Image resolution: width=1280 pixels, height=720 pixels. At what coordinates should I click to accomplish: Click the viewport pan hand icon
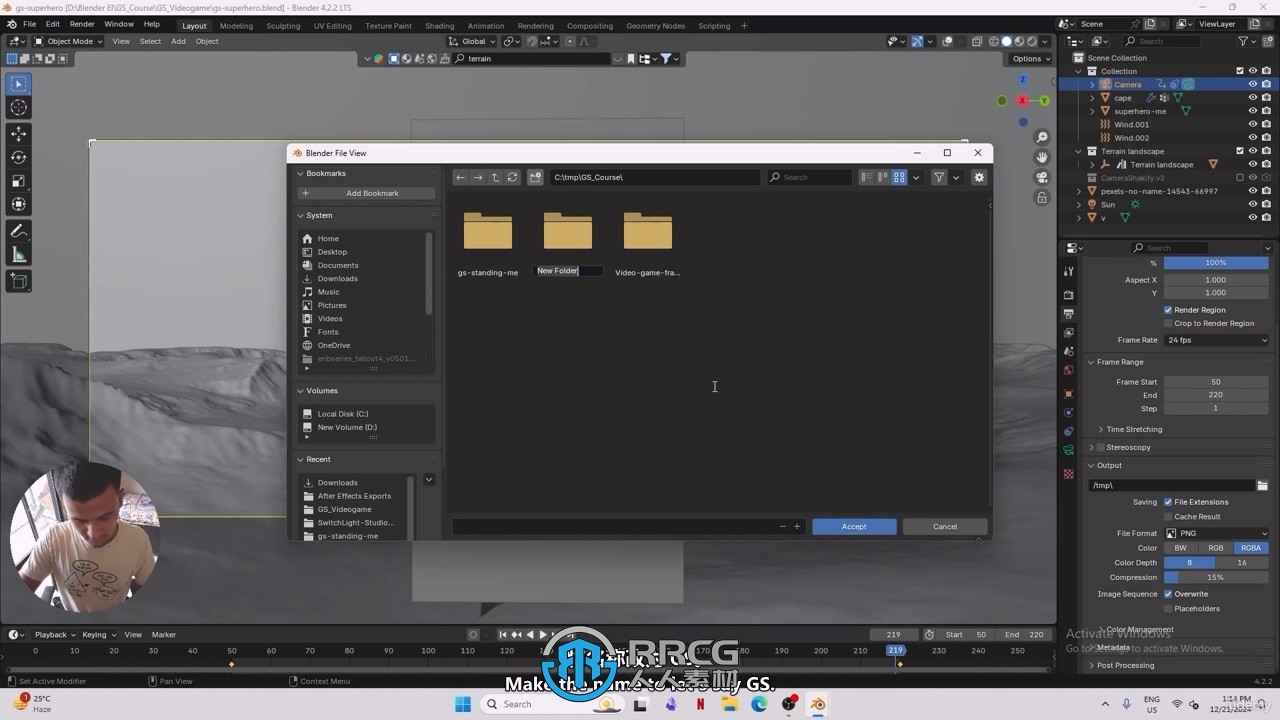point(1042,158)
